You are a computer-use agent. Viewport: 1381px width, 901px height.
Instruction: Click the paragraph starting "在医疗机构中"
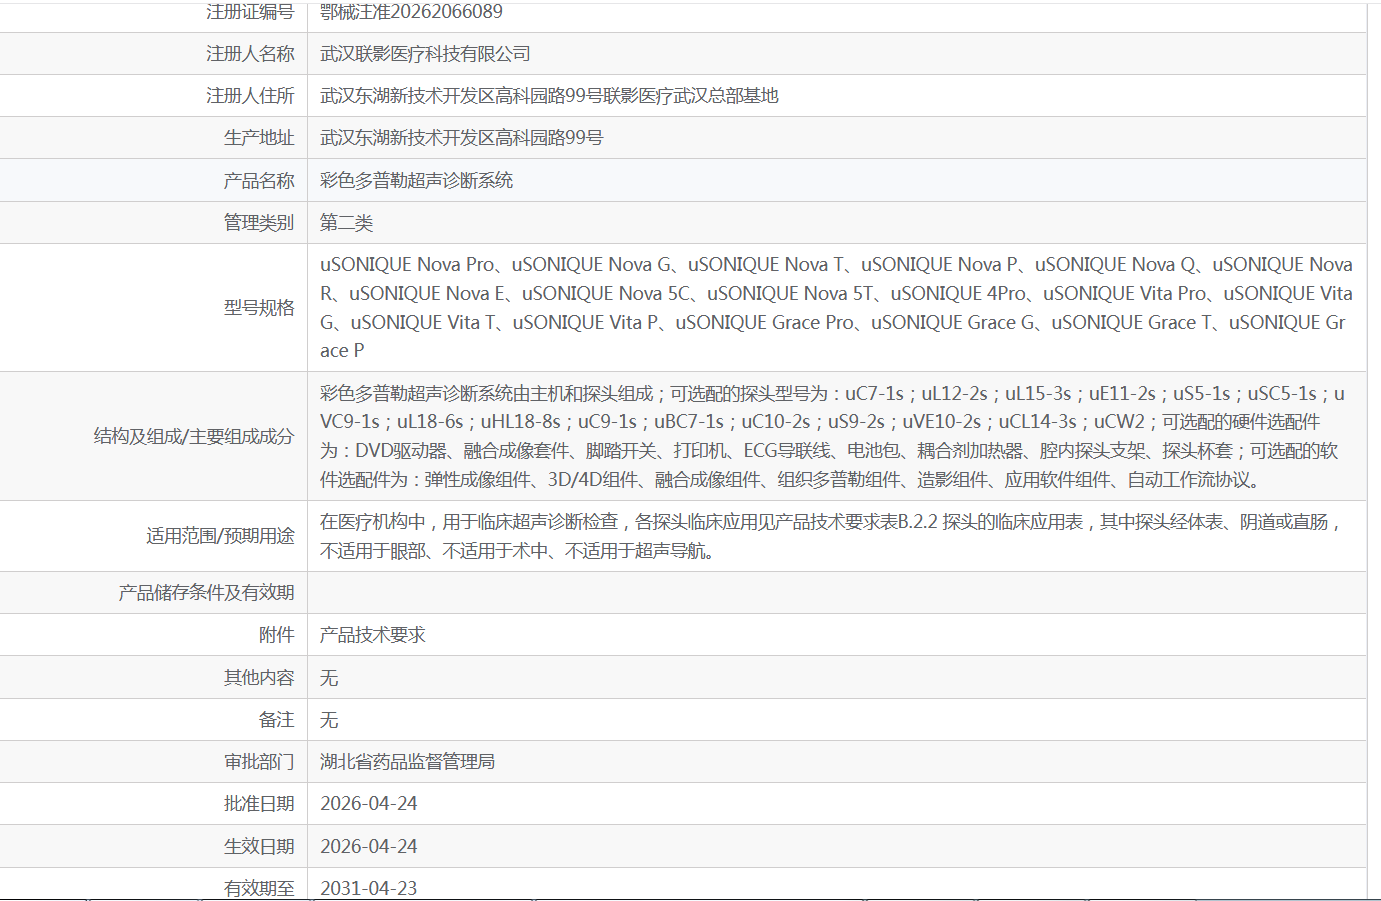pyautogui.click(x=830, y=536)
